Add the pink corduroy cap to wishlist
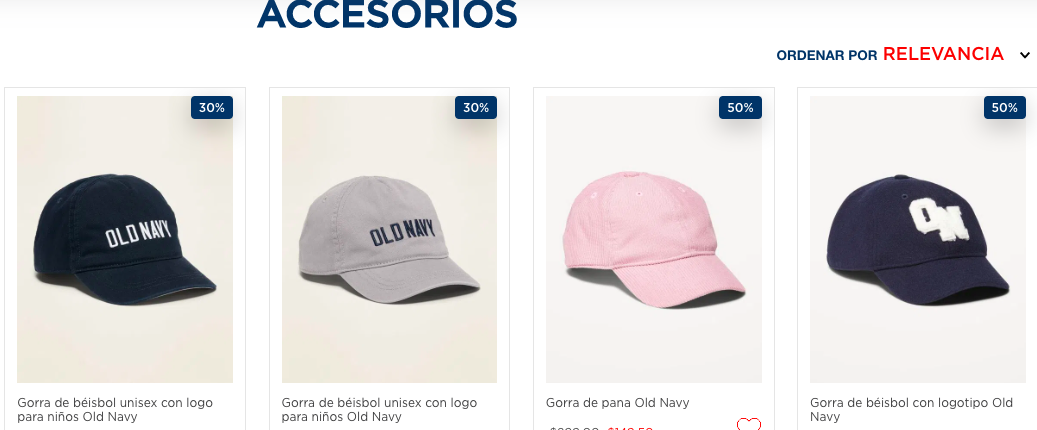Screen dimensions: 1037x430 (x=749, y=424)
